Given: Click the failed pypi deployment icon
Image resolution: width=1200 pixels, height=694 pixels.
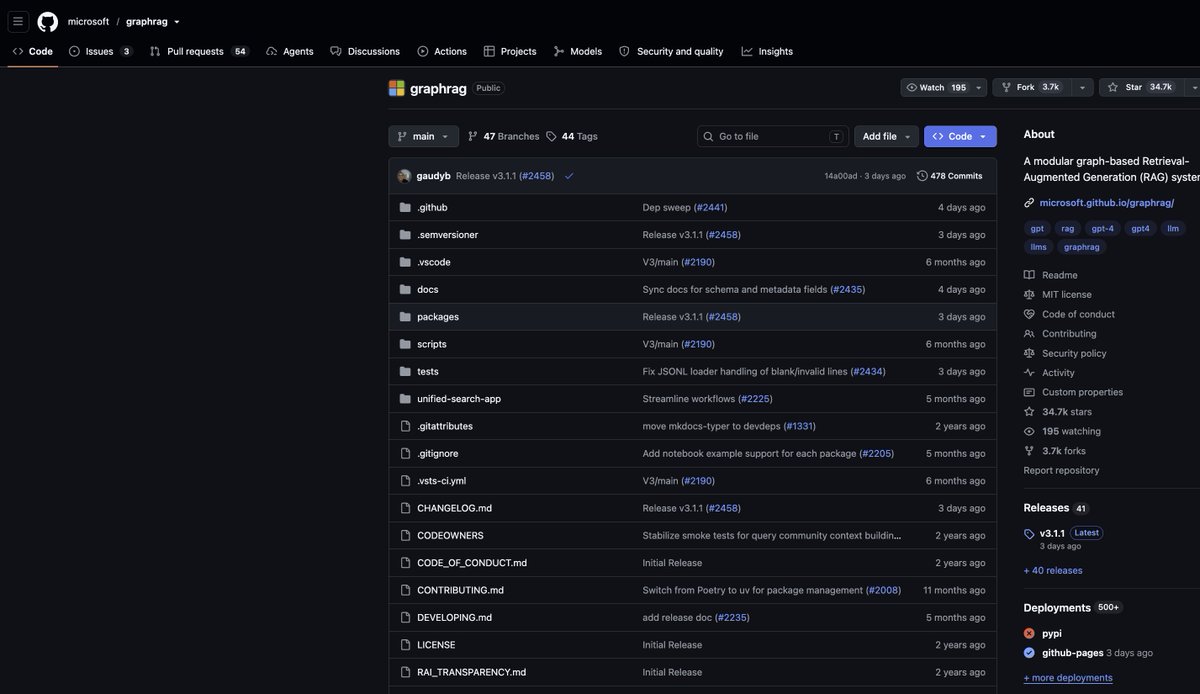Looking at the screenshot, I should [x=1029, y=633].
